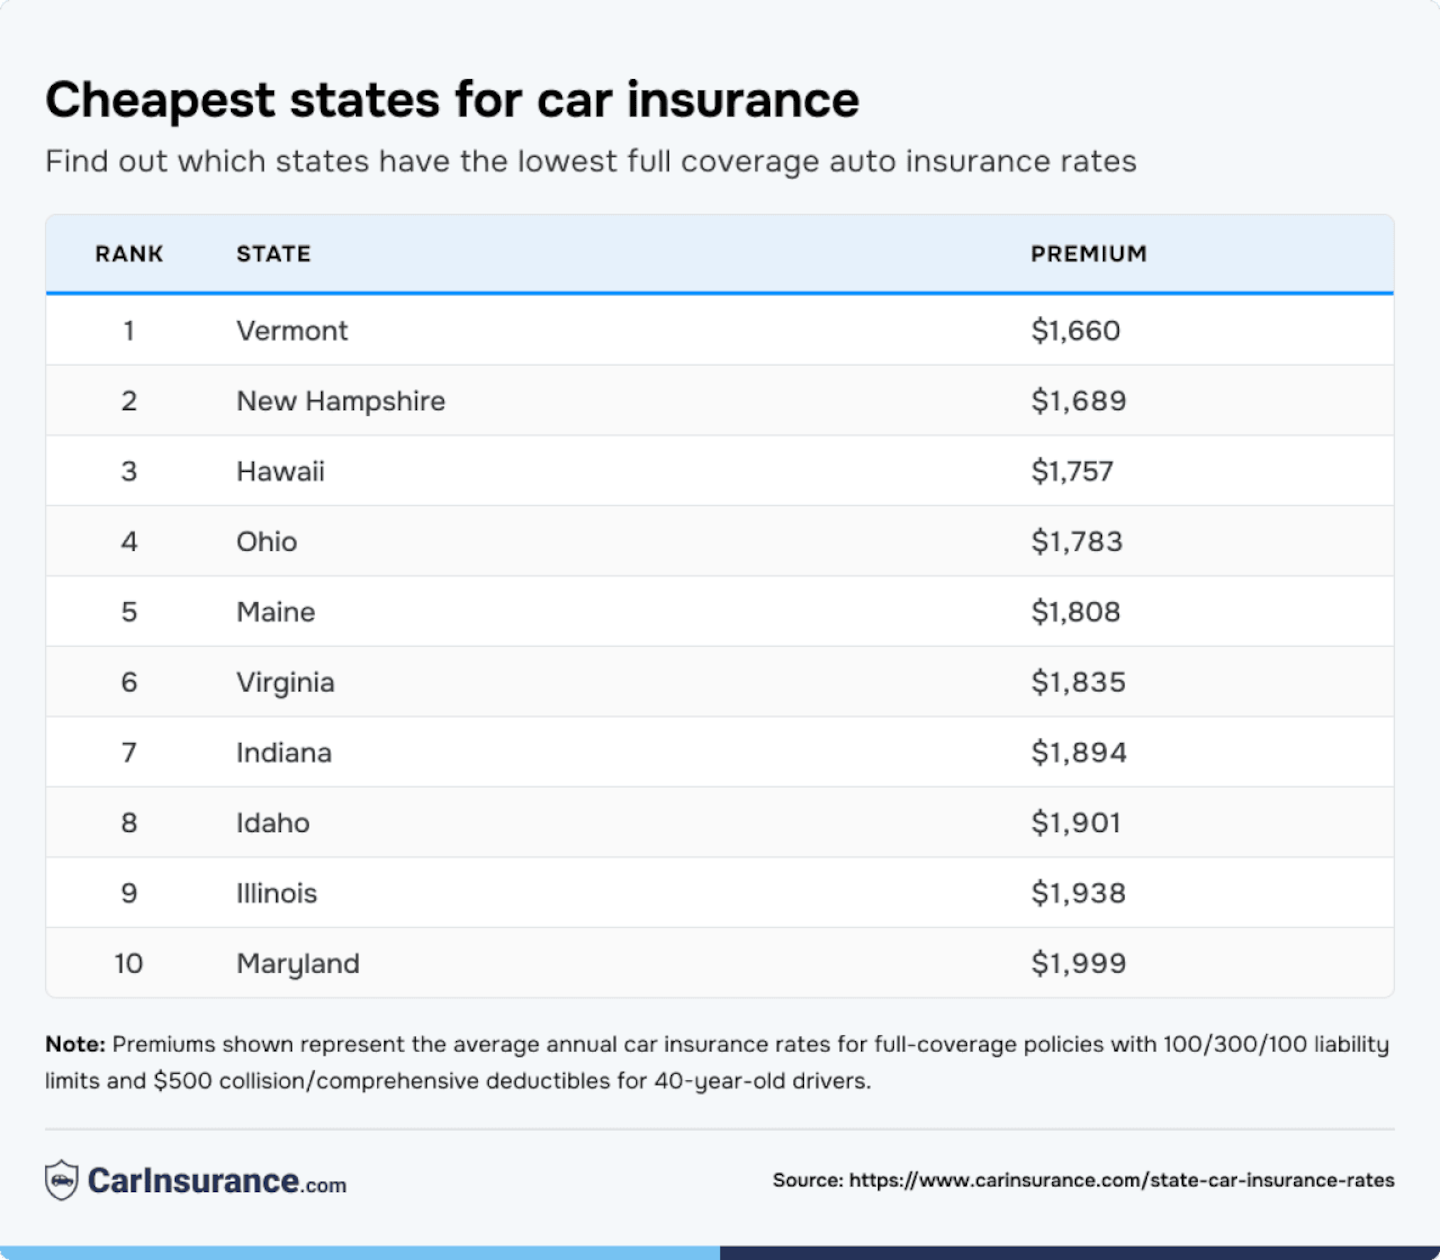
Task: Select the $1,999 premium value
Action: pyautogui.click(x=1079, y=964)
